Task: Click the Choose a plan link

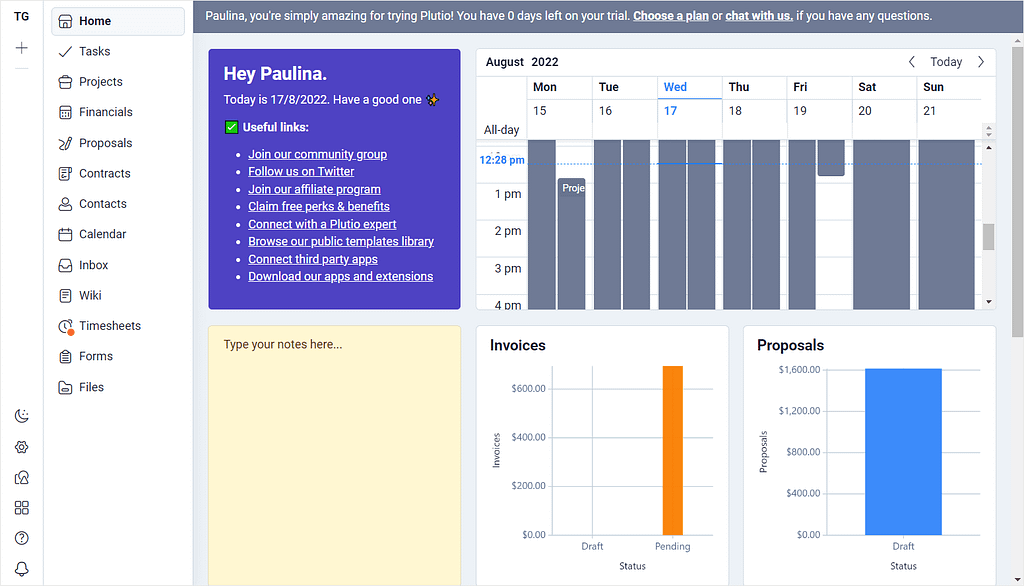Action: pos(671,16)
